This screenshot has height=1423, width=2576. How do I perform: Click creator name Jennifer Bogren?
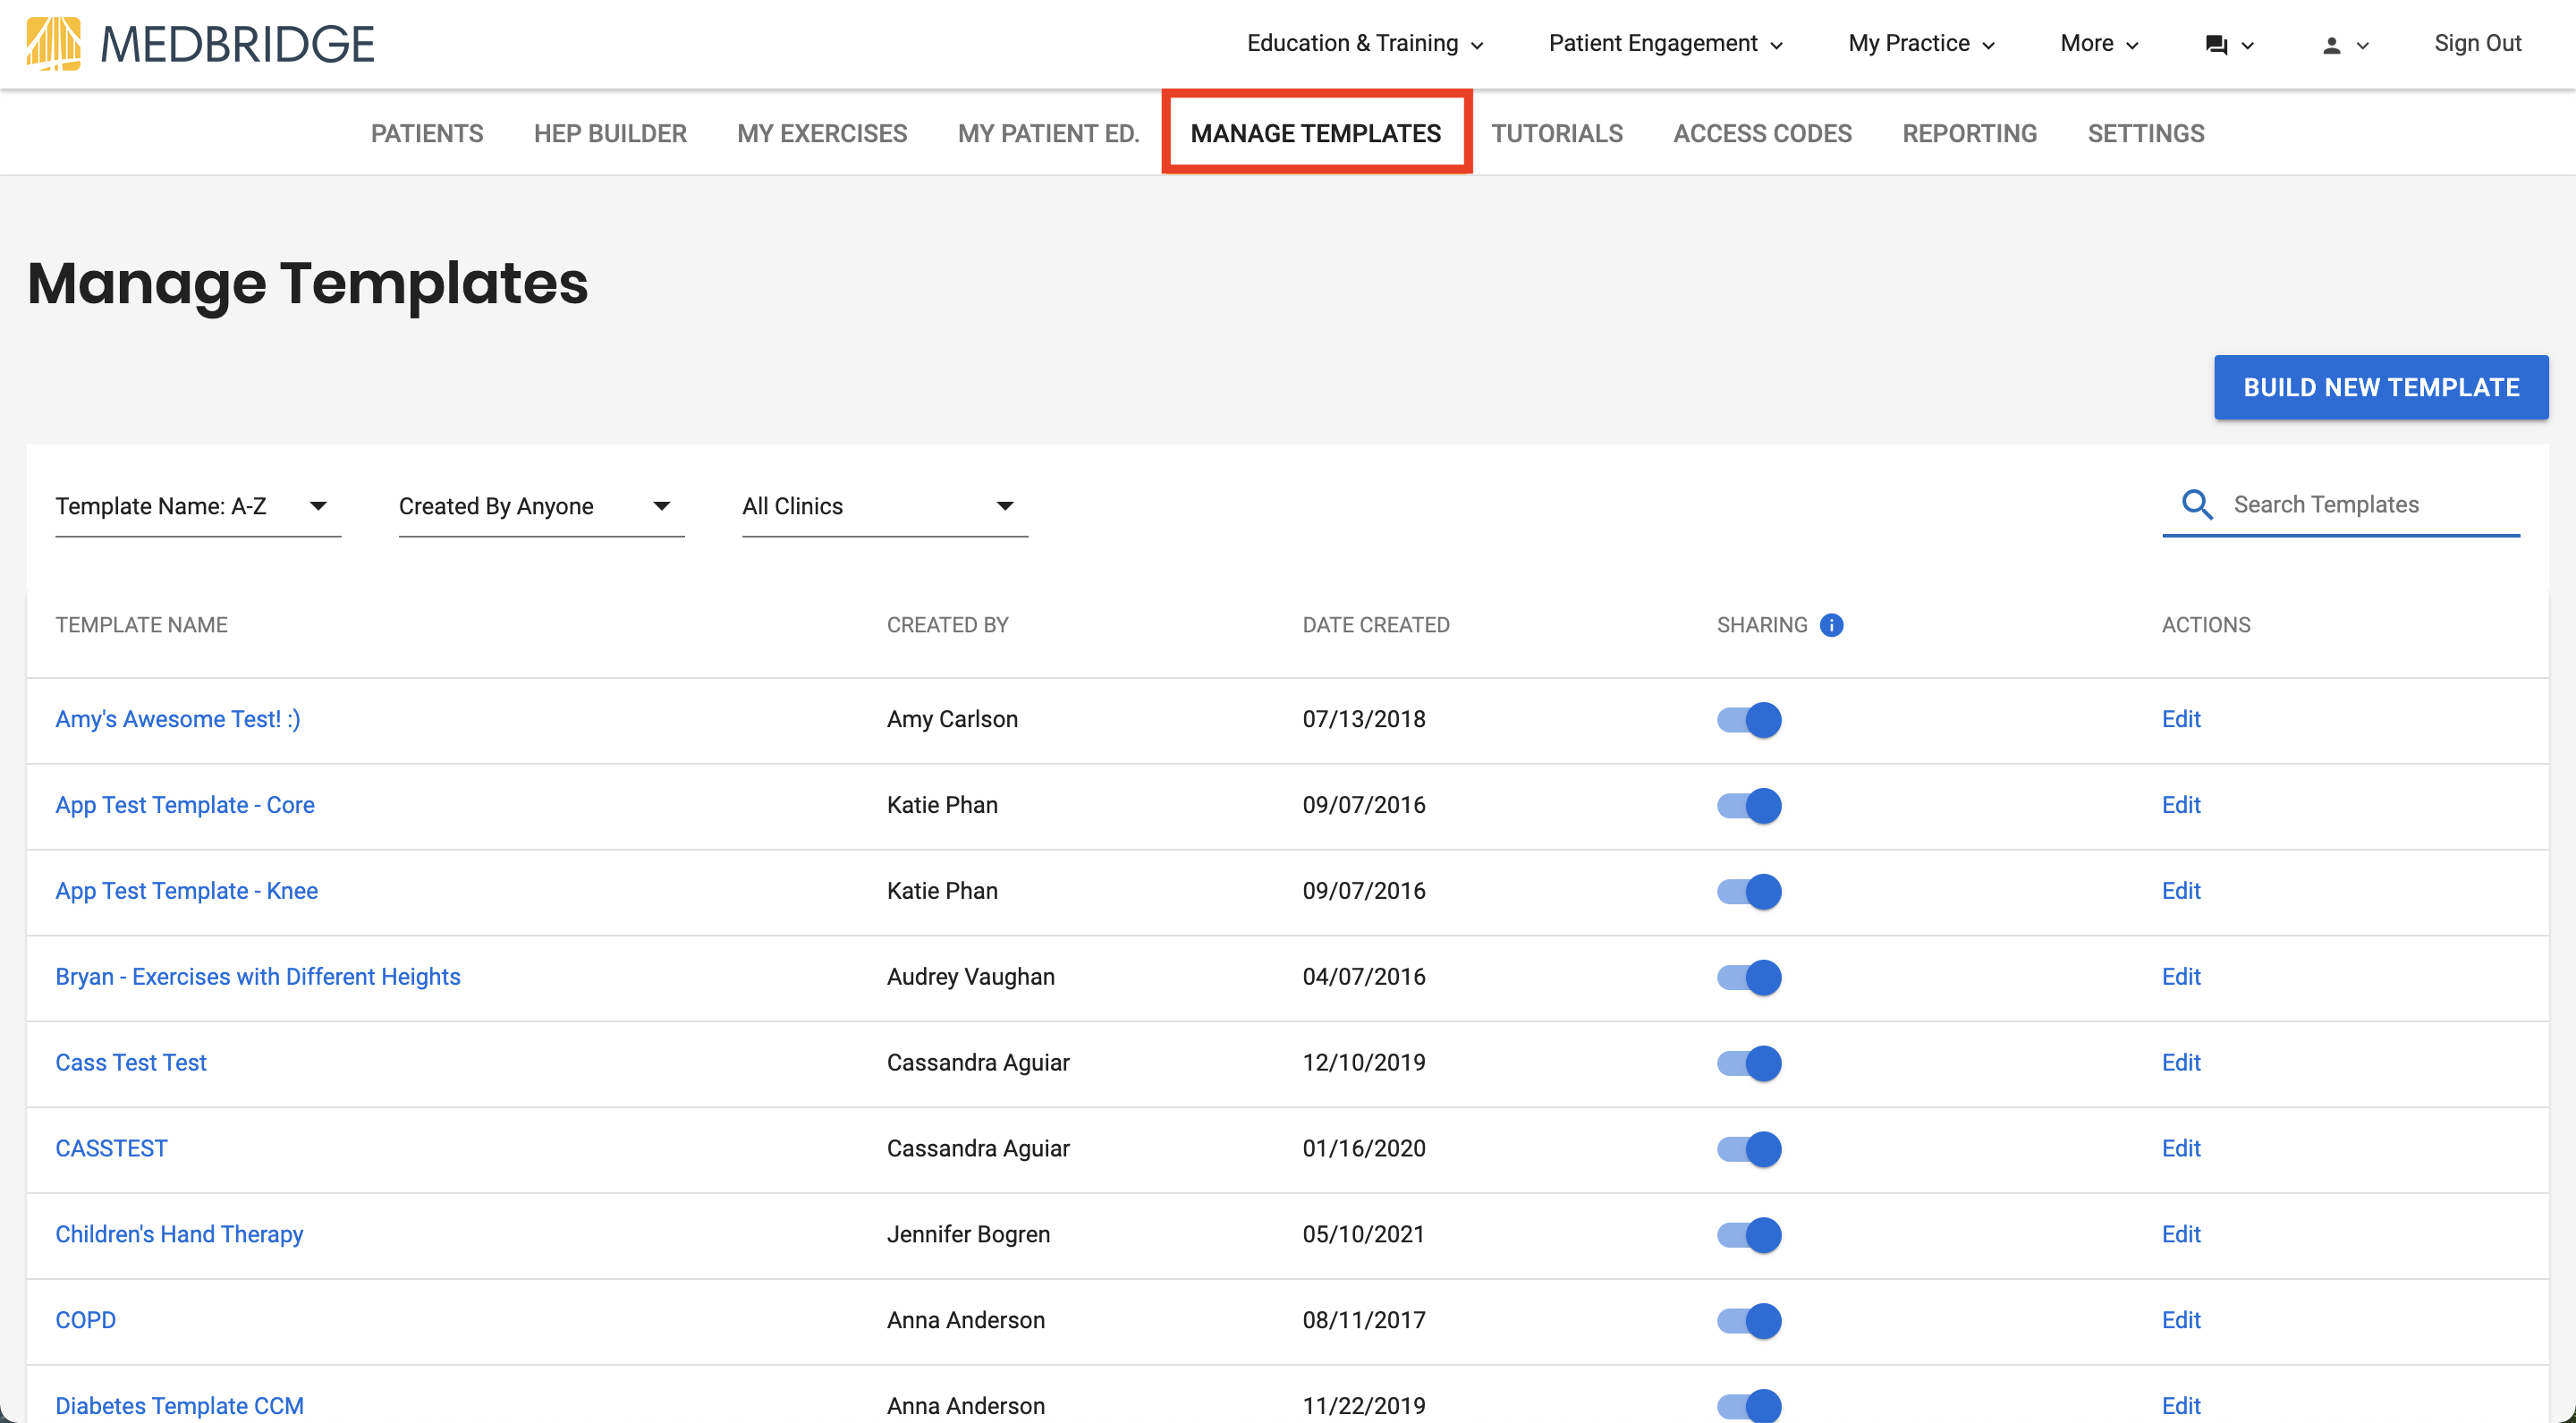[x=968, y=1234]
